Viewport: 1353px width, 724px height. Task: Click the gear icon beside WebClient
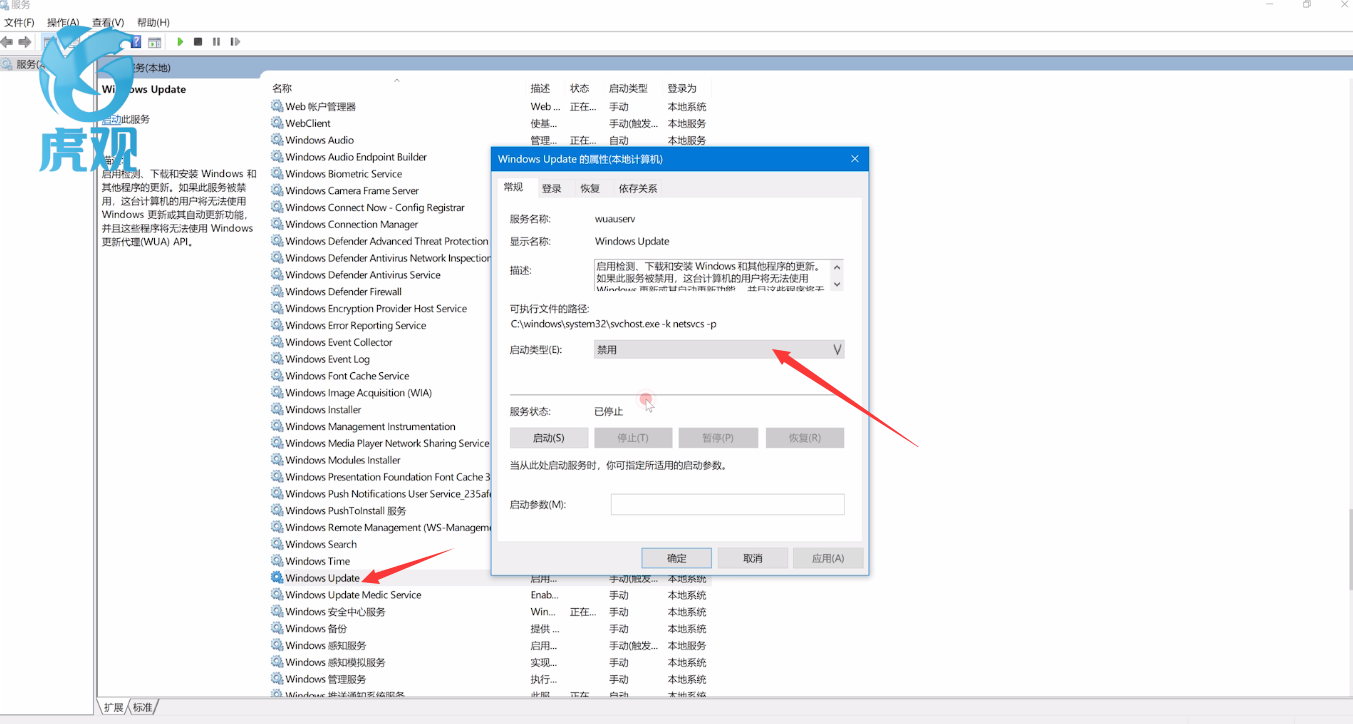[x=277, y=123]
